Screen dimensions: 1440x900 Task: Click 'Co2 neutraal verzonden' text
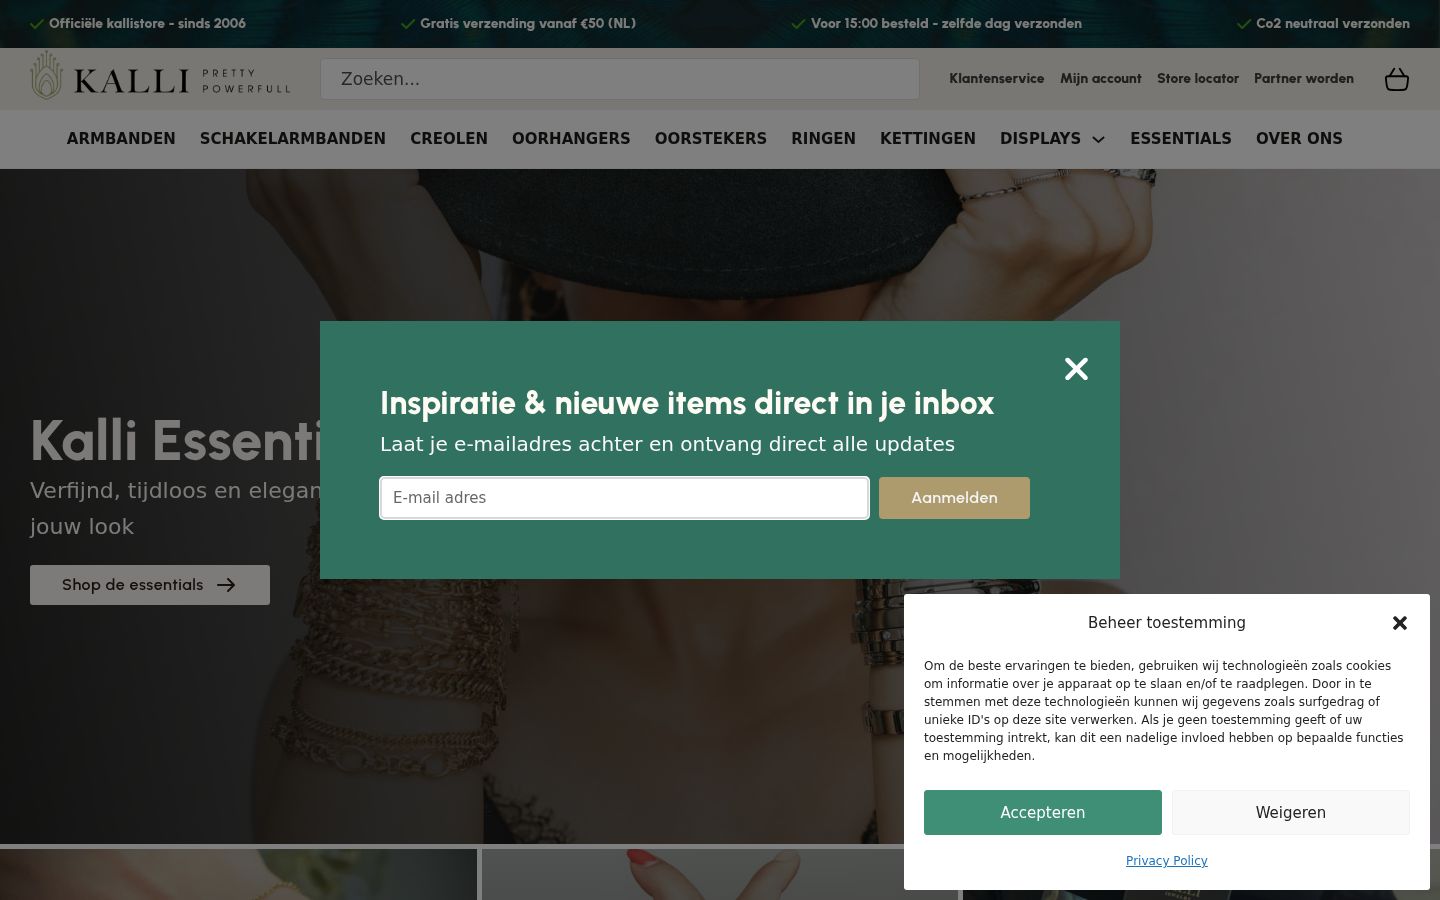point(1333,23)
